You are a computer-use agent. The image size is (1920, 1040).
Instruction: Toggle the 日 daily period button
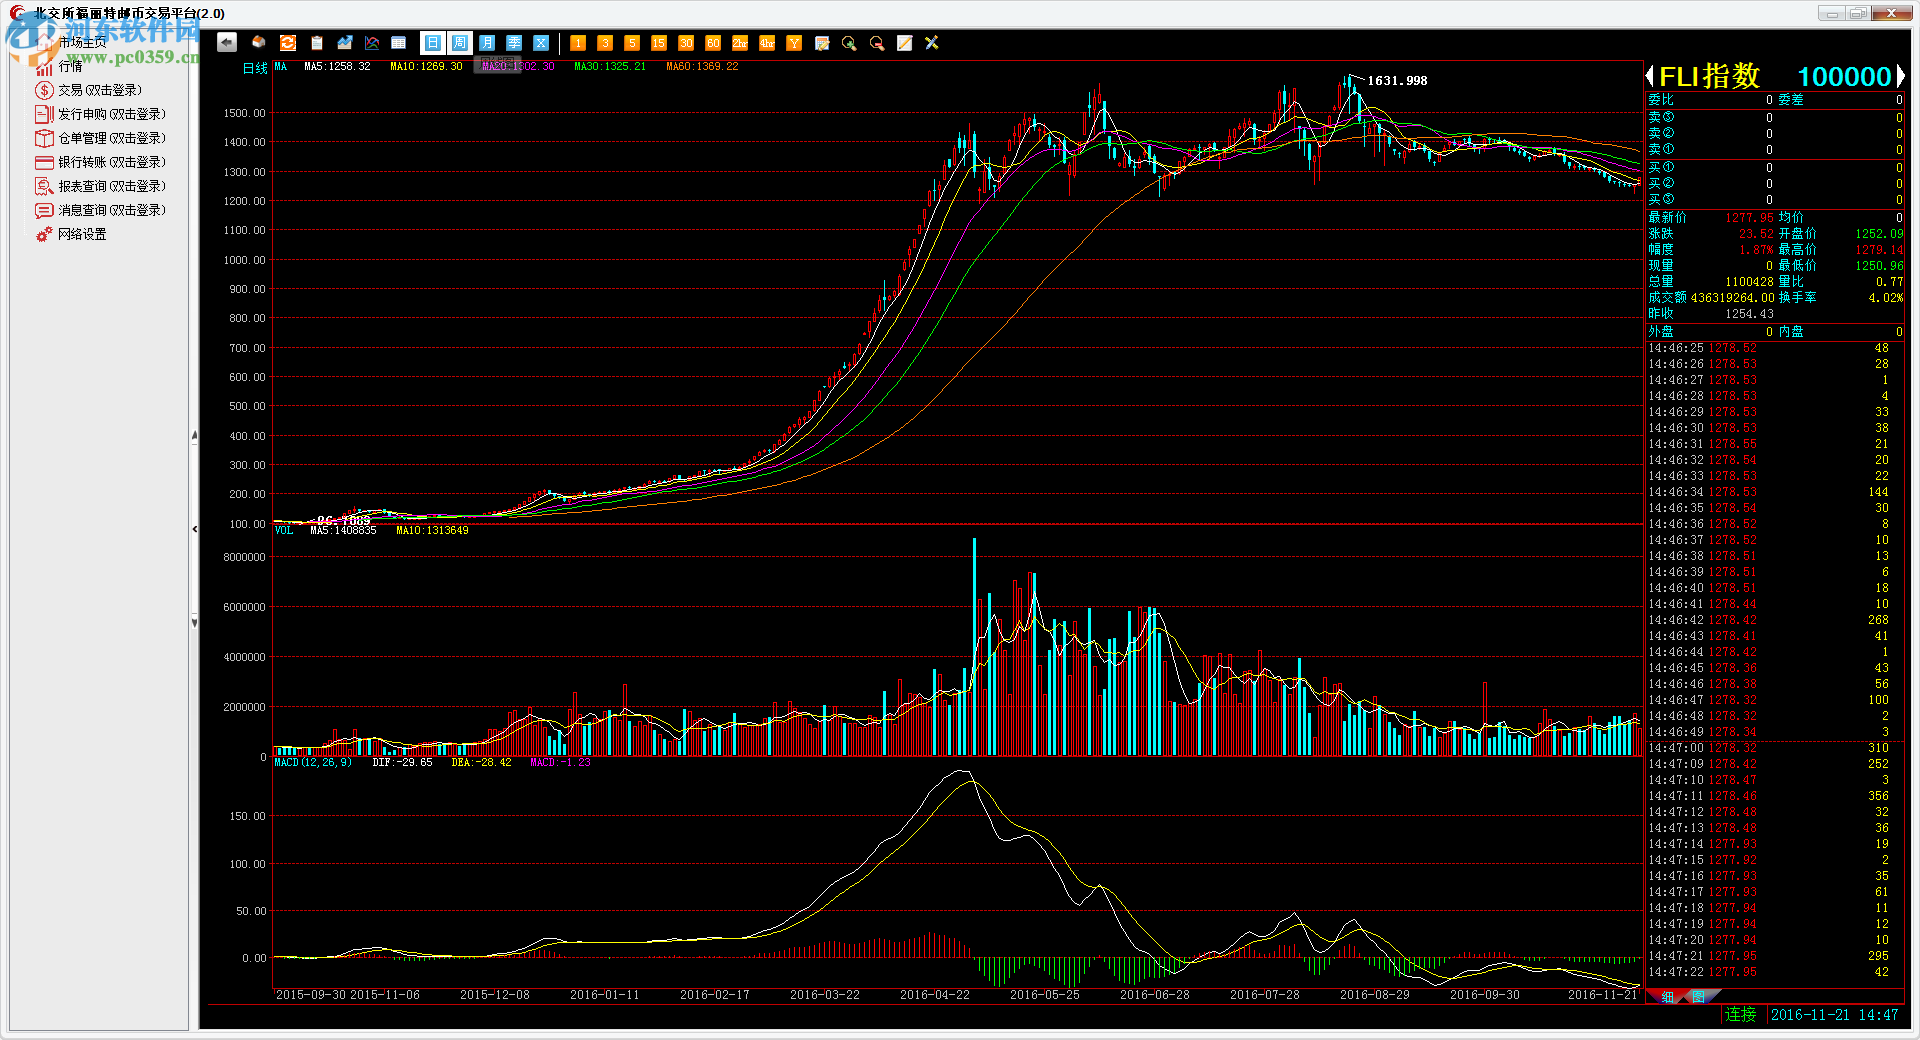click(432, 43)
